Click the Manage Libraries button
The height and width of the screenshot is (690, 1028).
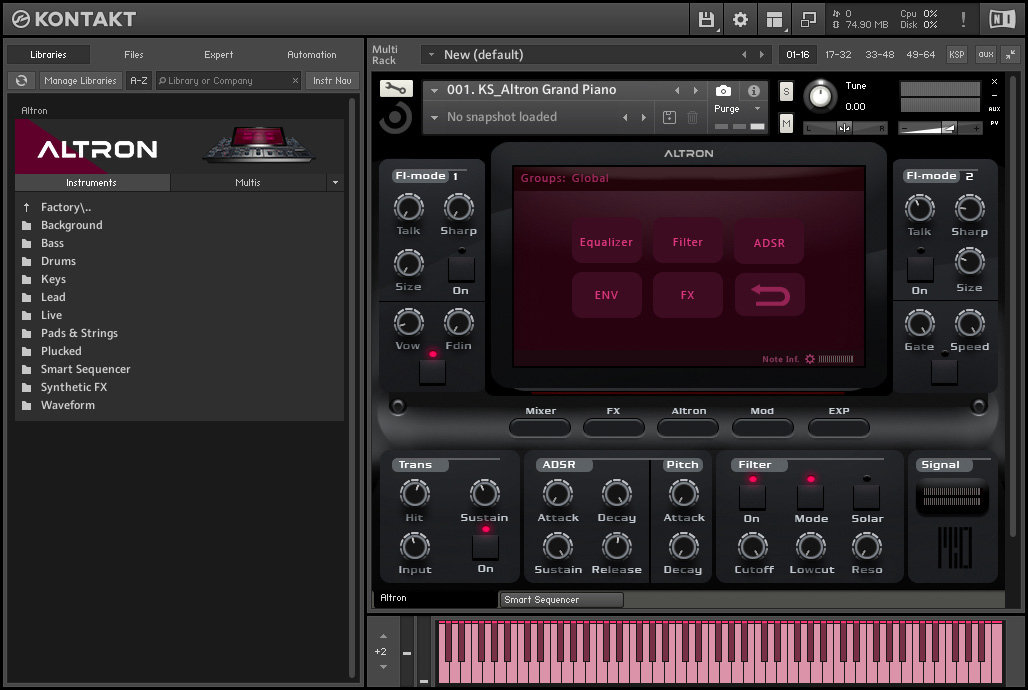click(x=81, y=81)
